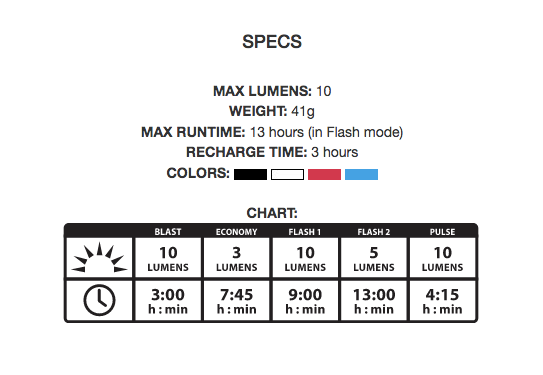Select the black color swatch
Viewport: 543px width, 375px height.
click(x=250, y=175)
